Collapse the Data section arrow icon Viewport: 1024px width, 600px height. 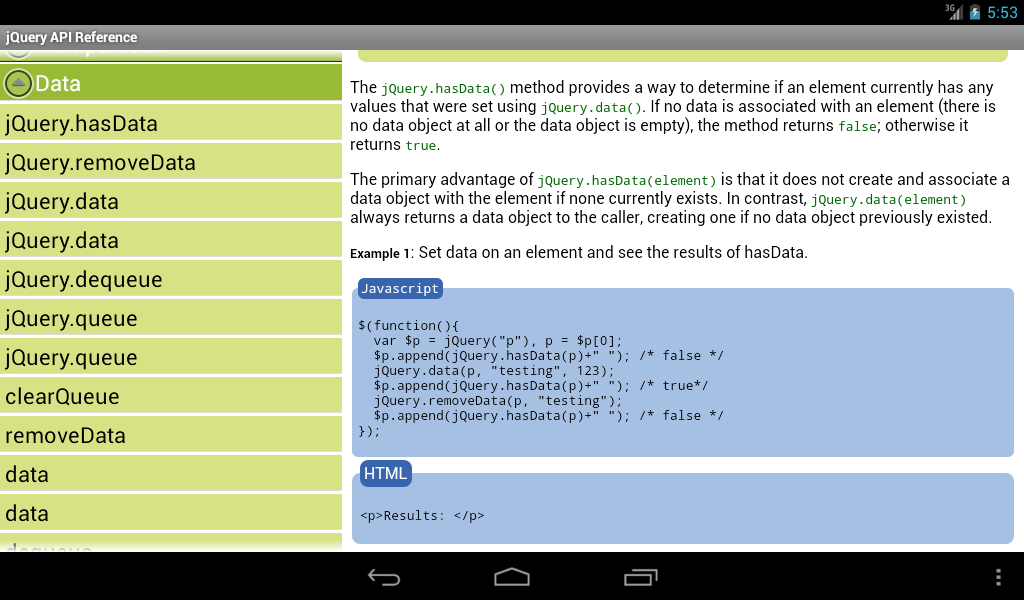18,83
